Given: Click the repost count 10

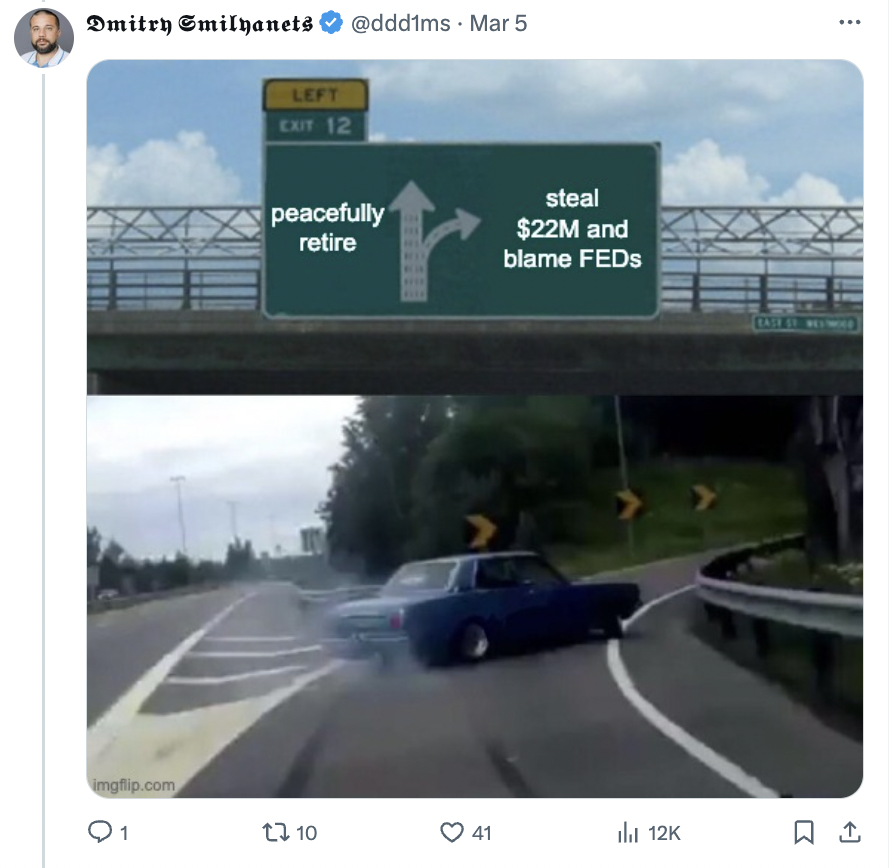Looking at the screenshot, I should [306, 833].
